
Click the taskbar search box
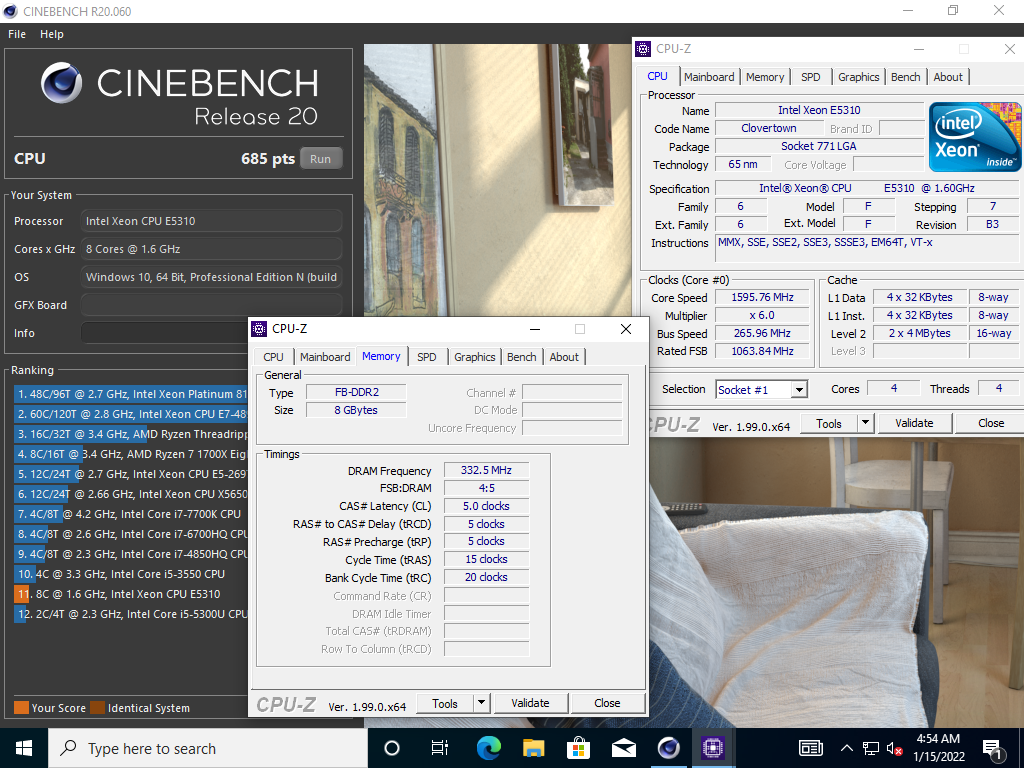coord(208,748)
